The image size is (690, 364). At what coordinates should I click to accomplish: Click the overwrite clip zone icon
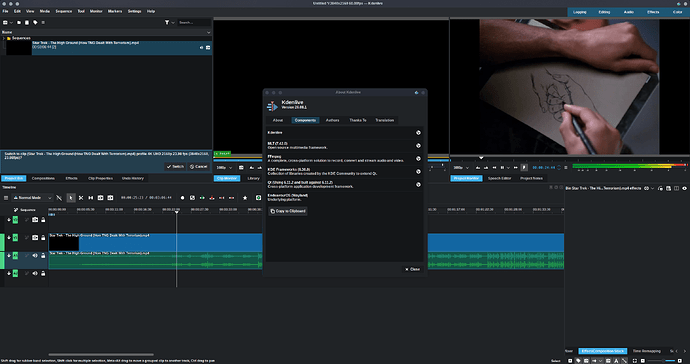pyautogui.click(x=212, y=198)
